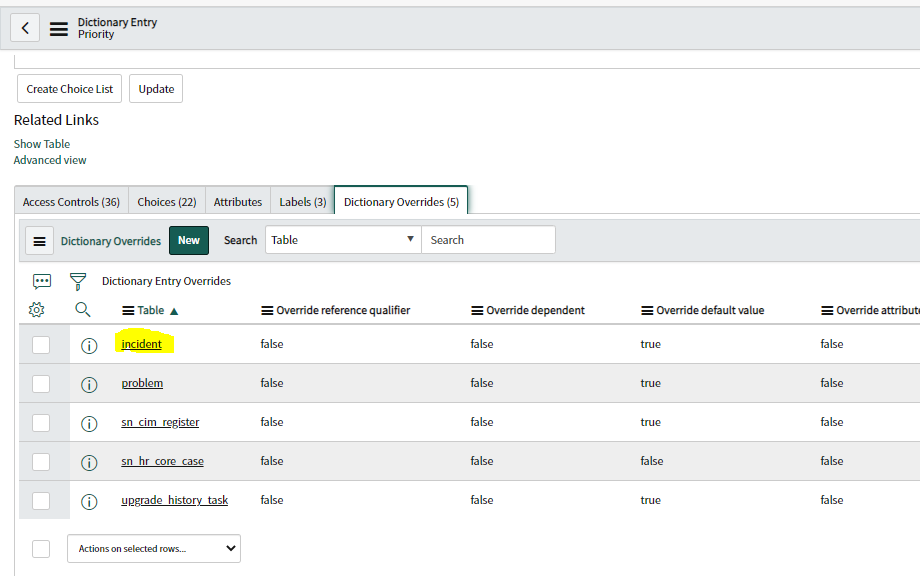Tick the upgrade_history_task row checkbox
Image resolution: width=920 pixels, height=576 pixels.
tap(41, 501)
